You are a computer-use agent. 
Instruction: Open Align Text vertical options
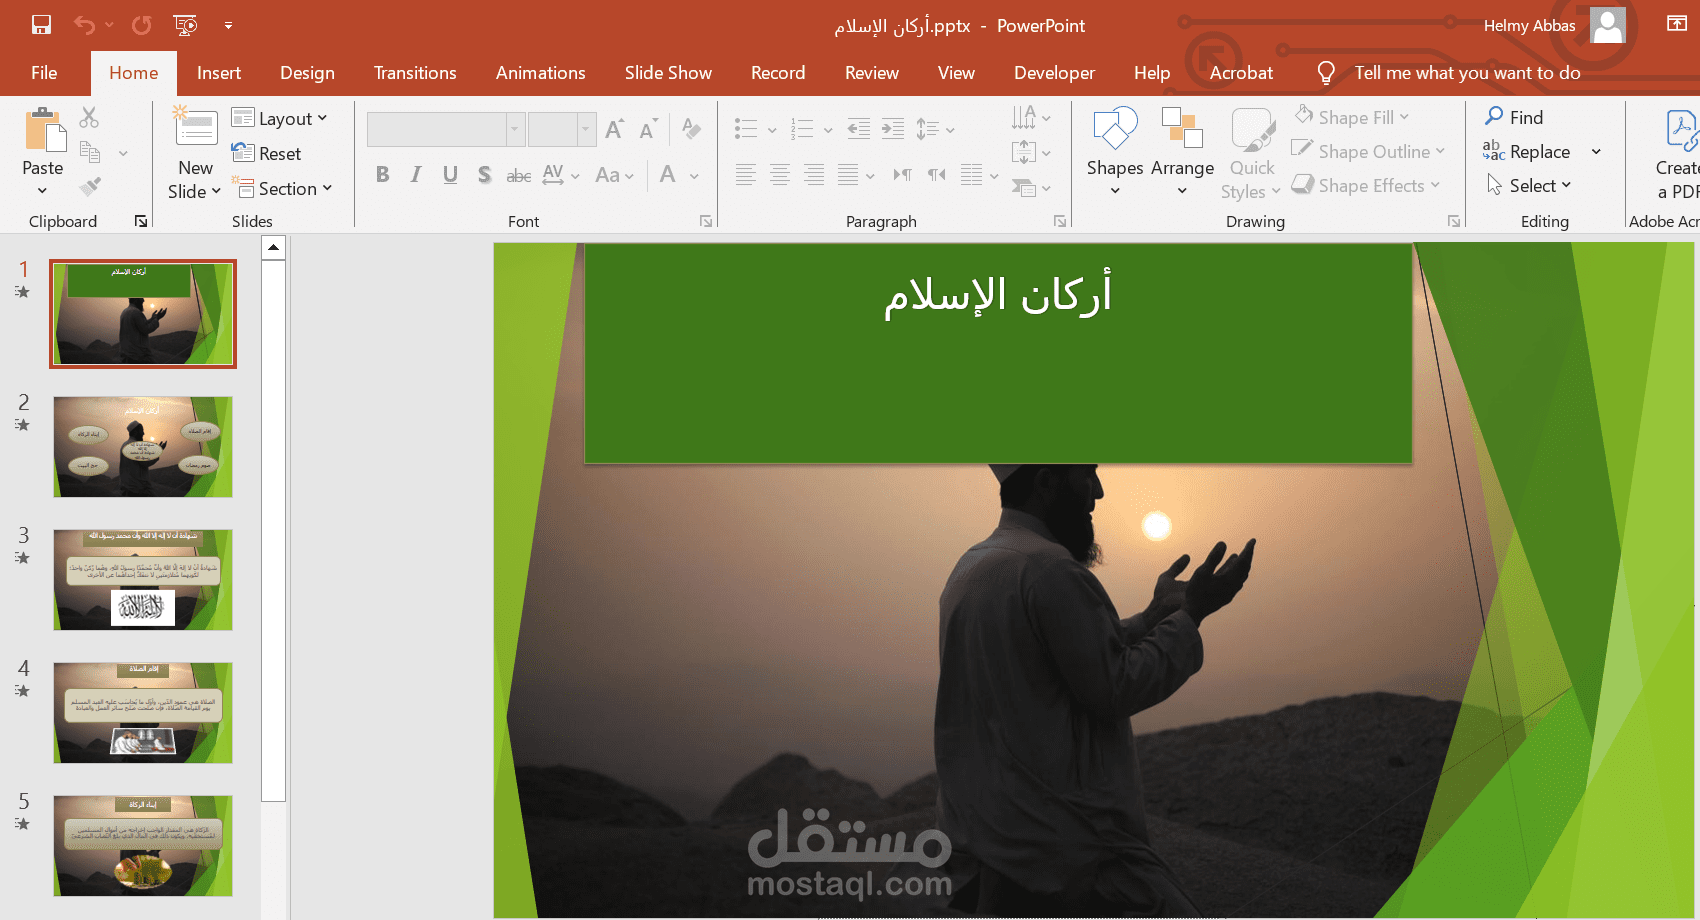point(1031,152)
